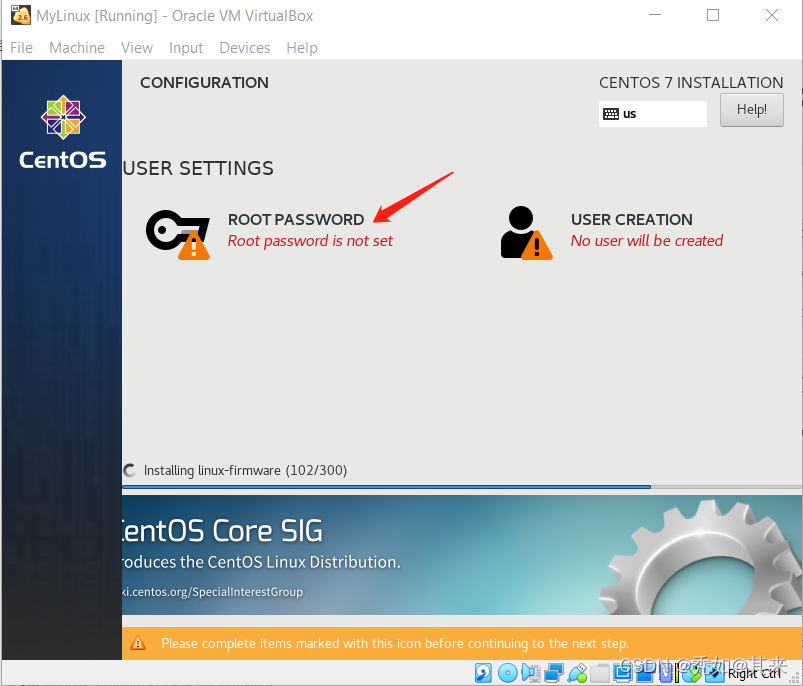Click the audio status icon
Viewport: 803px width, 686px height.
click(531, 673)
